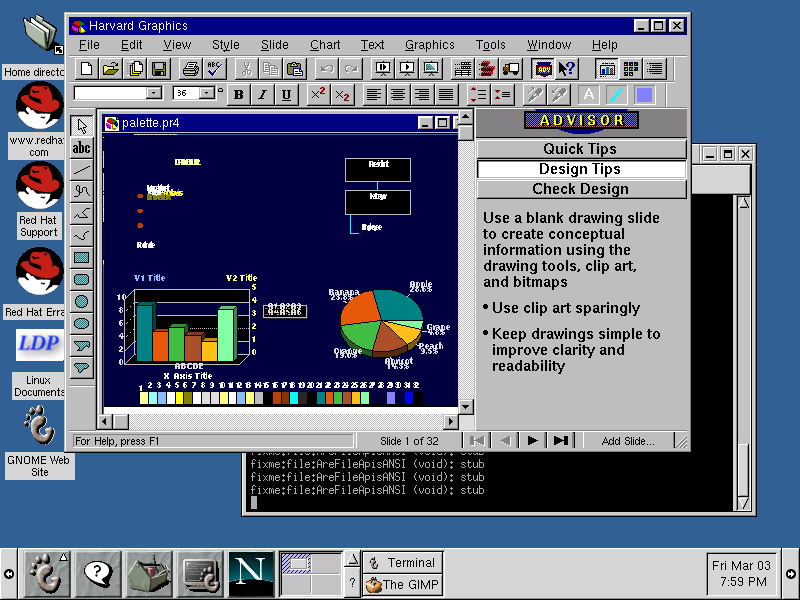Click the text color A swatch

pyautogui.click(x=589, y=95)
